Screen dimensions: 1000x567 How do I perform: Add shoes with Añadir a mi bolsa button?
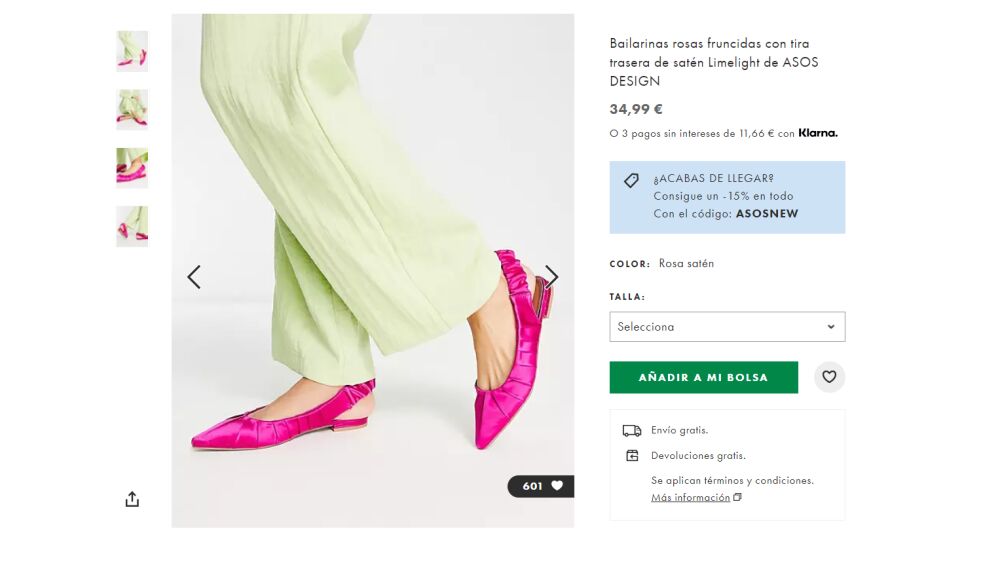tap(703, 377)
